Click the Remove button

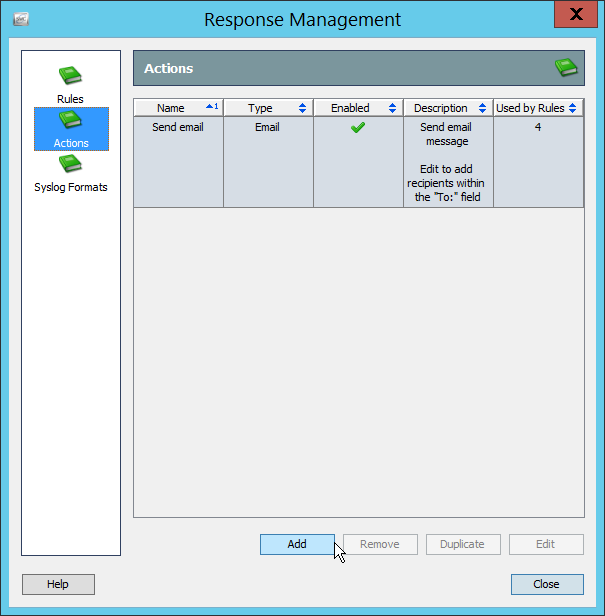[x=380, y=544]
